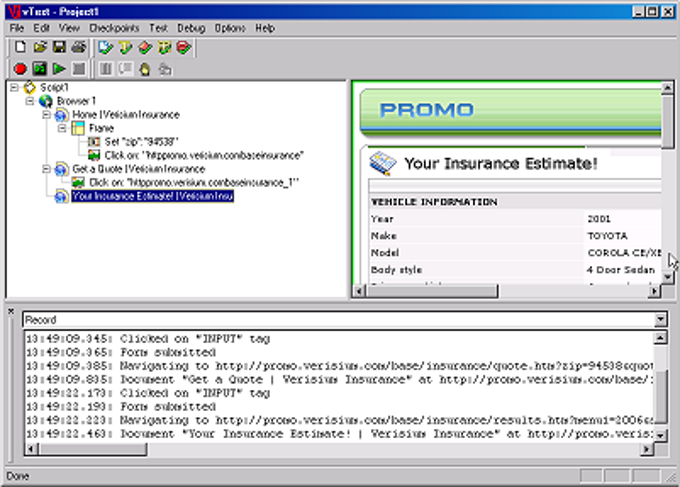Click the vTest application icon in title bar

coord(14,12)
